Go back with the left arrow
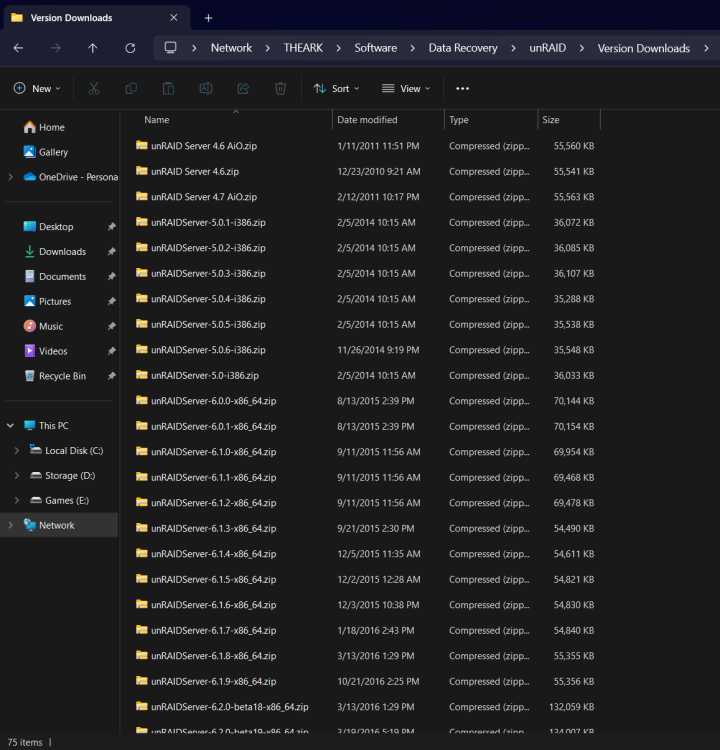 point(18,48)
